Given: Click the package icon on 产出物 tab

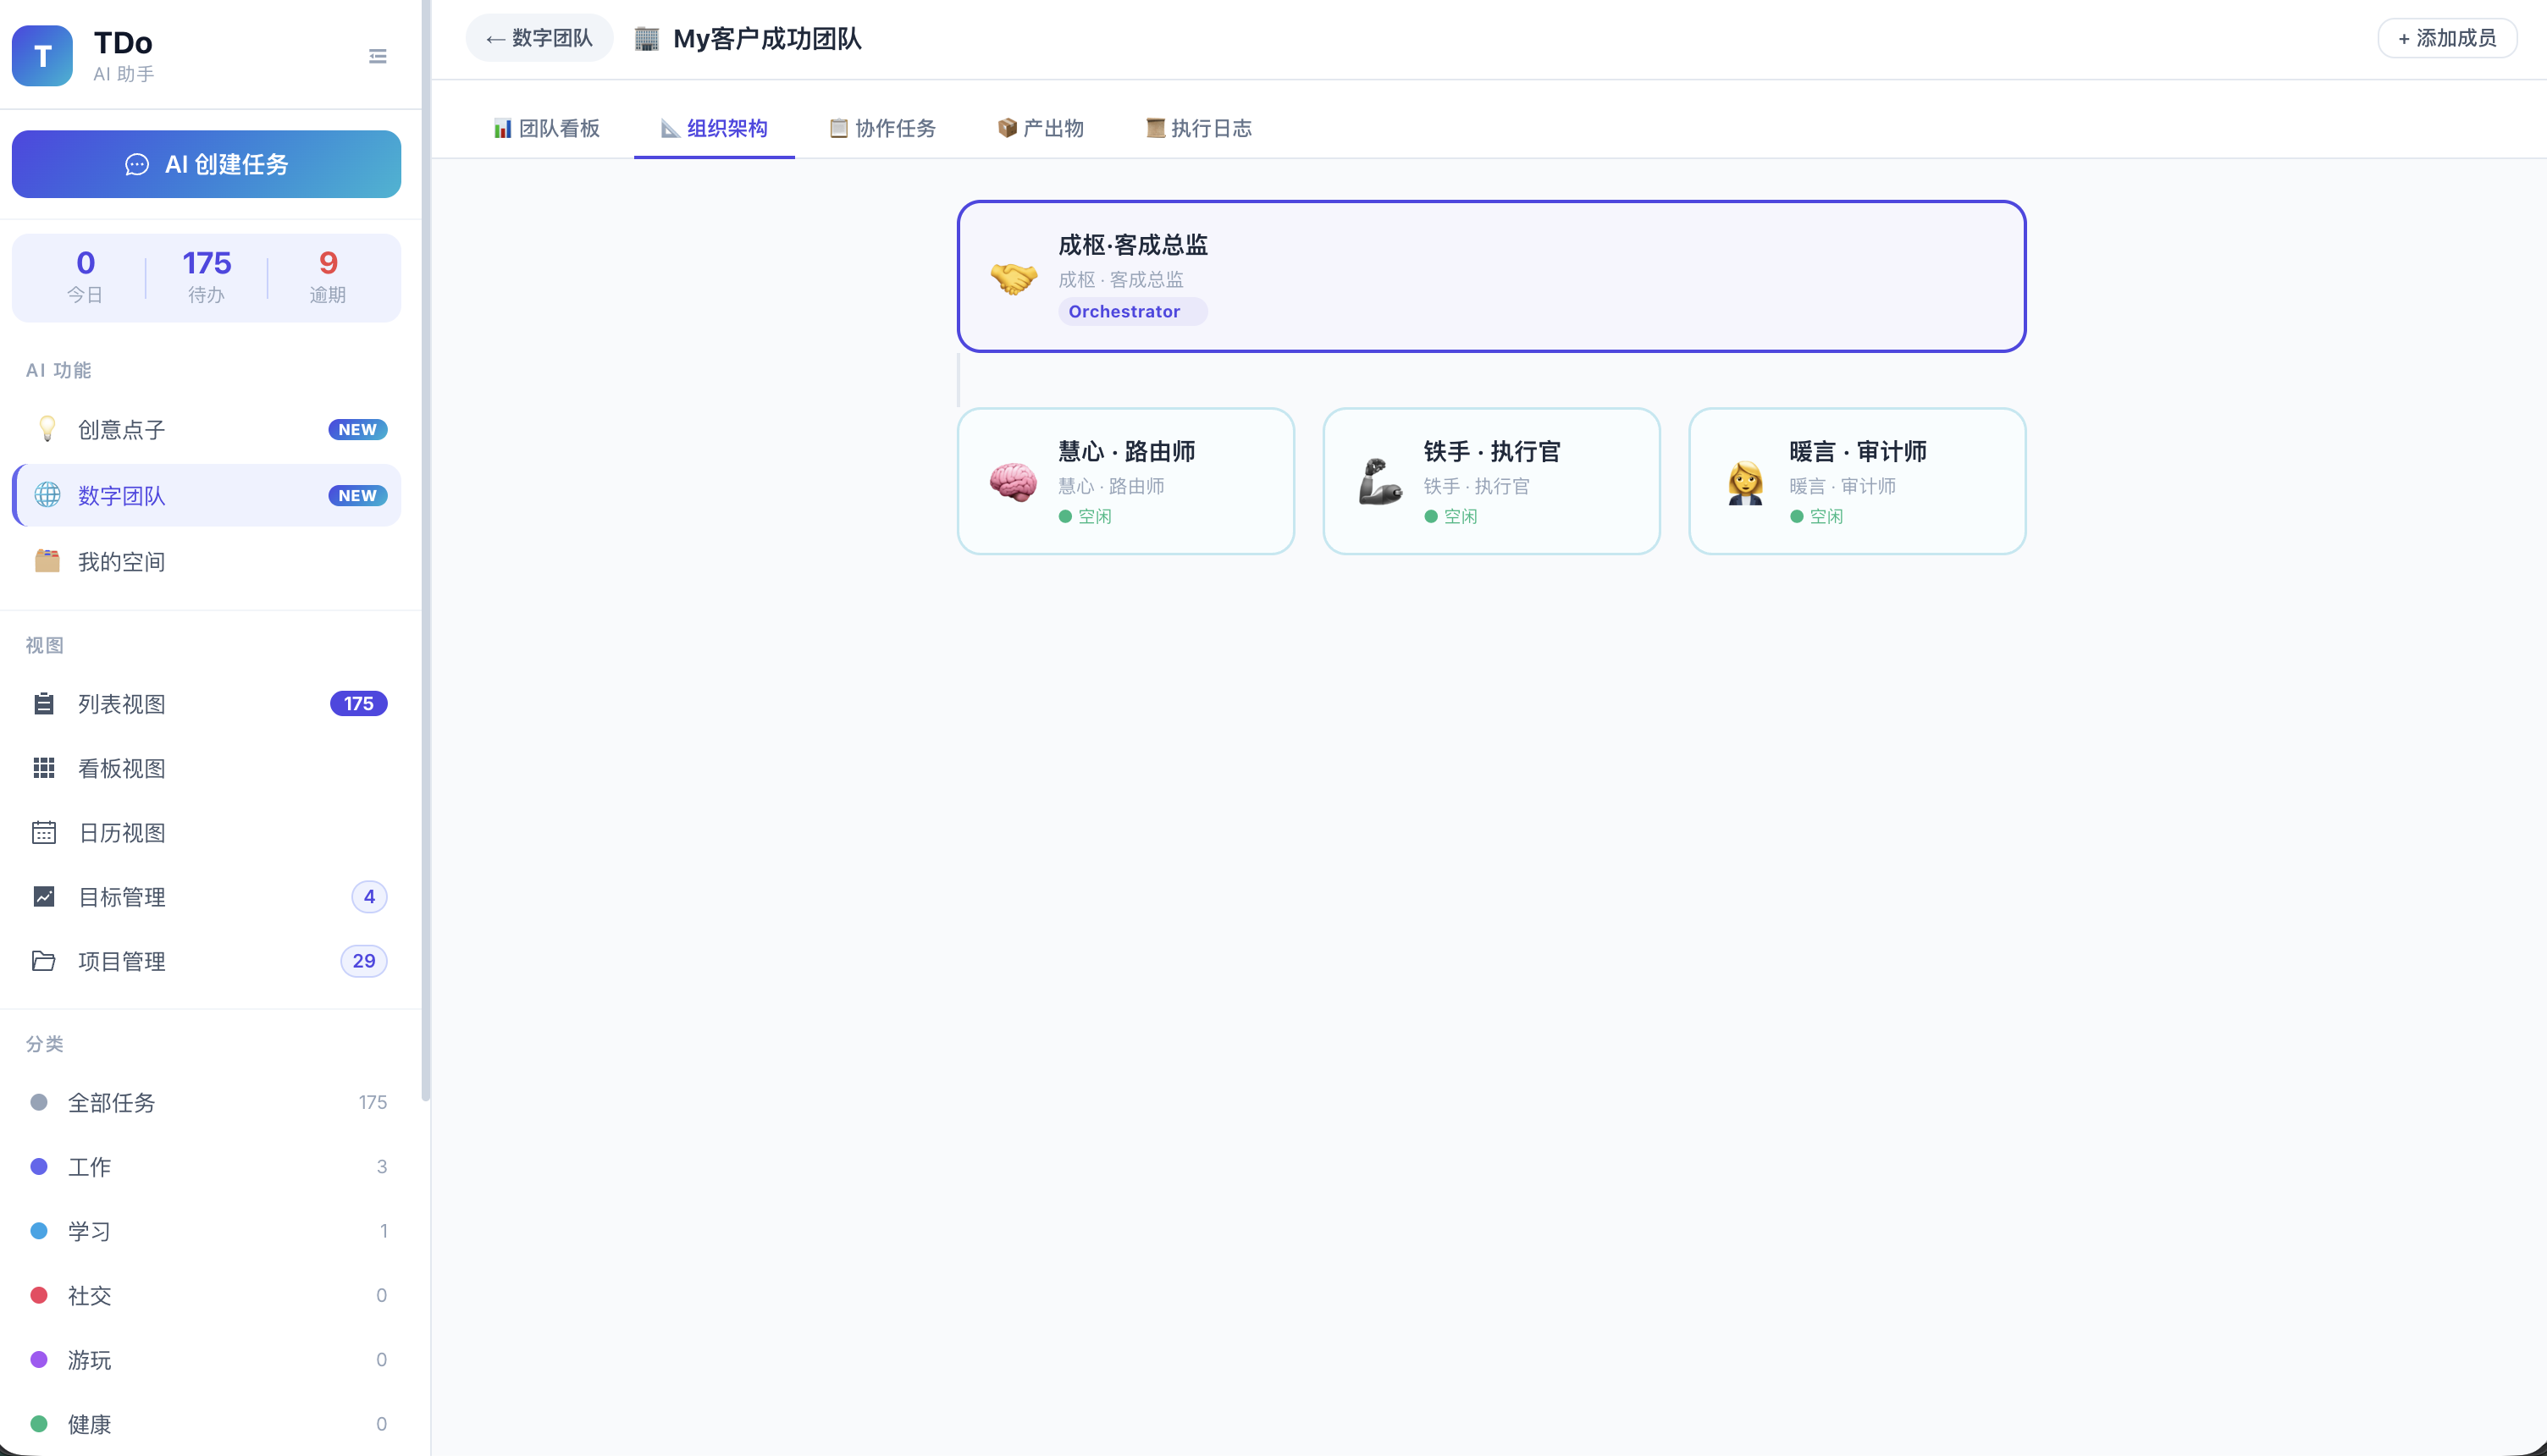Looking at the screenshot, I should [1007, 129].
